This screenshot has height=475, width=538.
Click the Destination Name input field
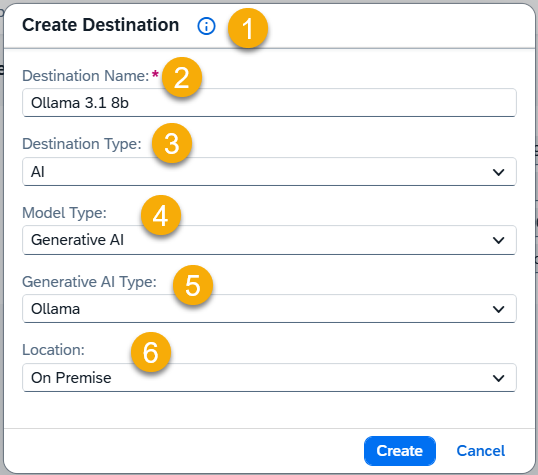point(269,103)
